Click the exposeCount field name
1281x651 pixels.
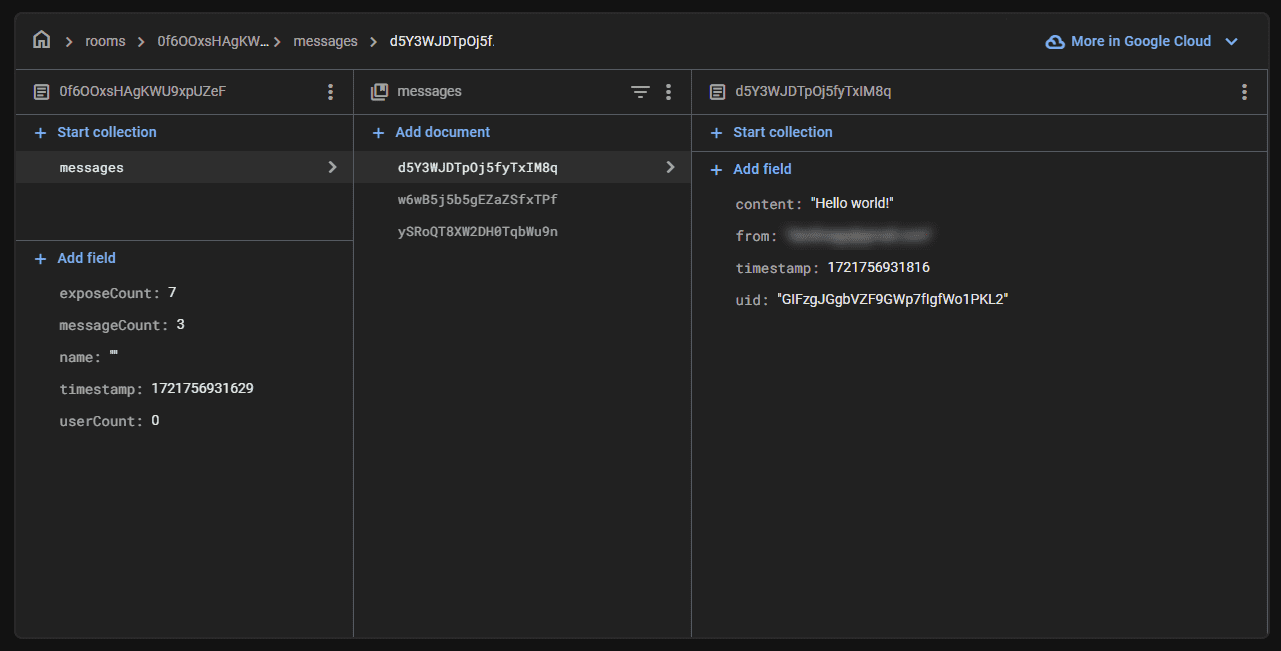(109, 293)
